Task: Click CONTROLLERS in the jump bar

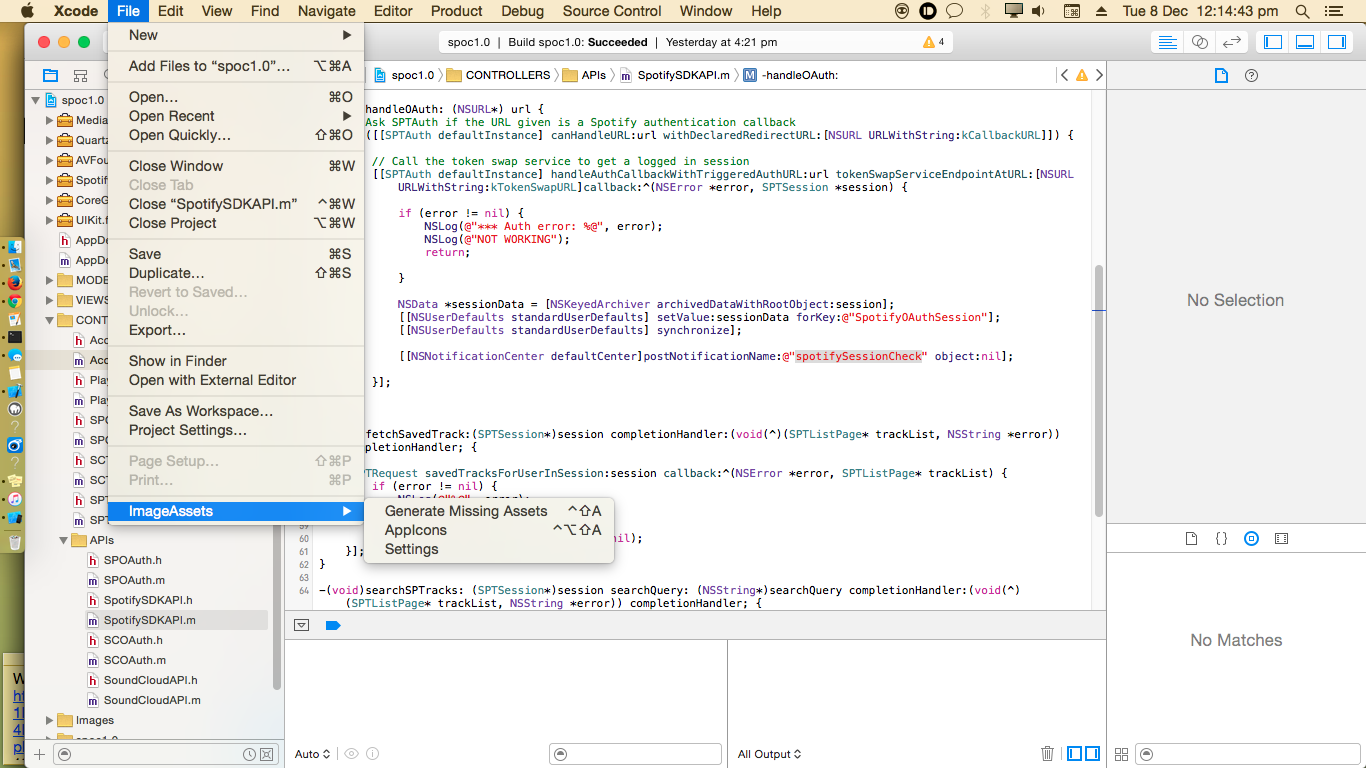Action: coord(498,75)
